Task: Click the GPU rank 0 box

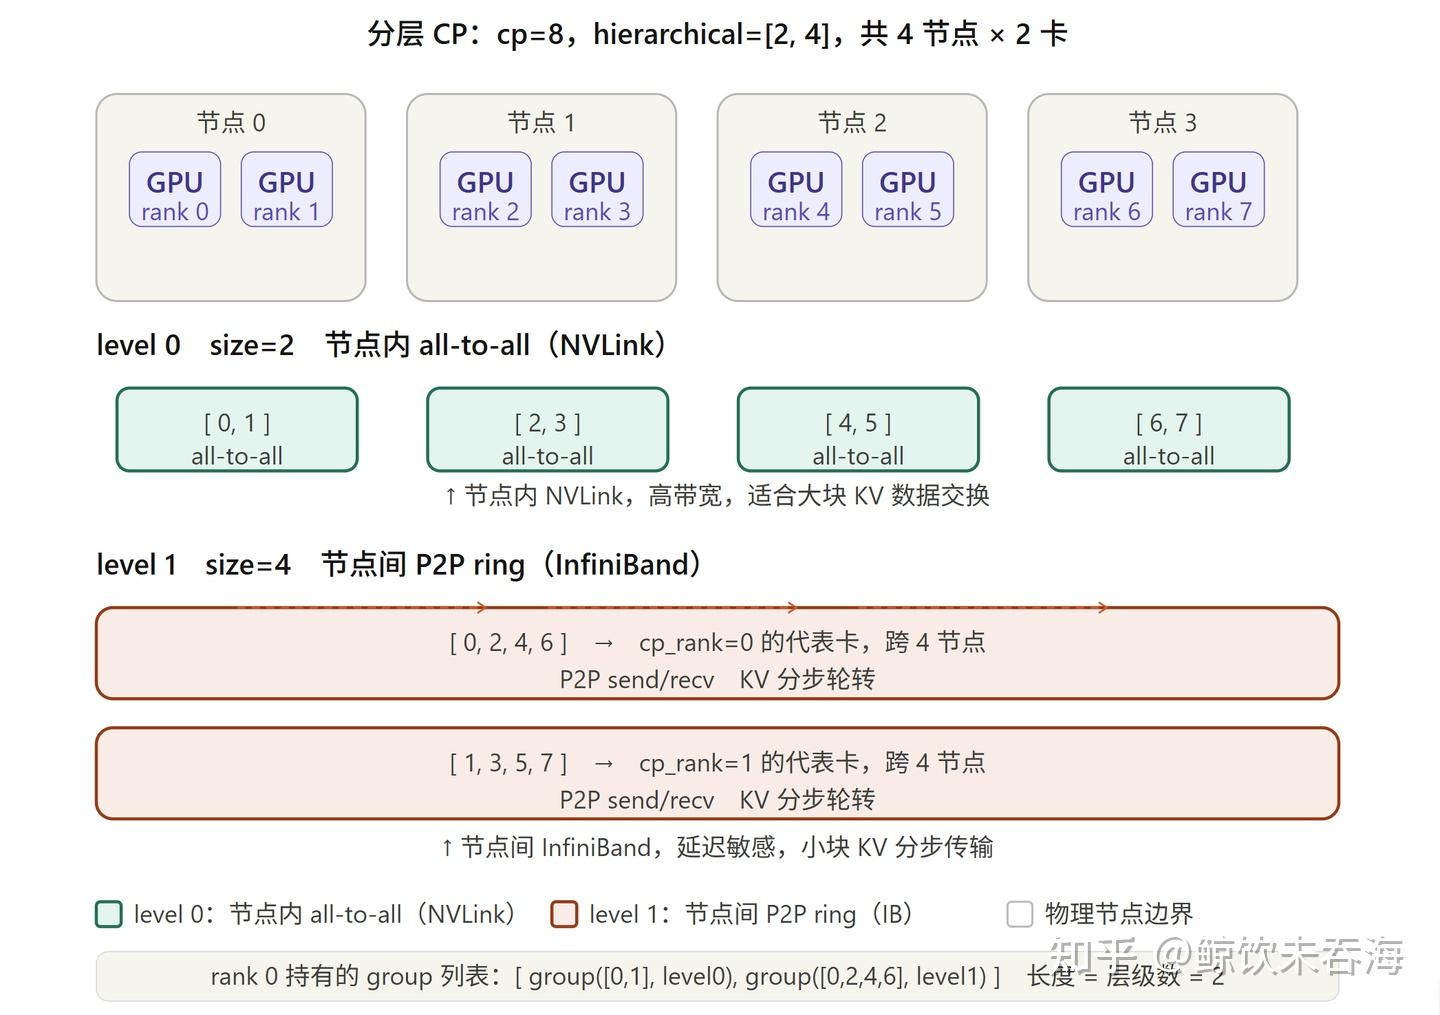Action: 175,189
